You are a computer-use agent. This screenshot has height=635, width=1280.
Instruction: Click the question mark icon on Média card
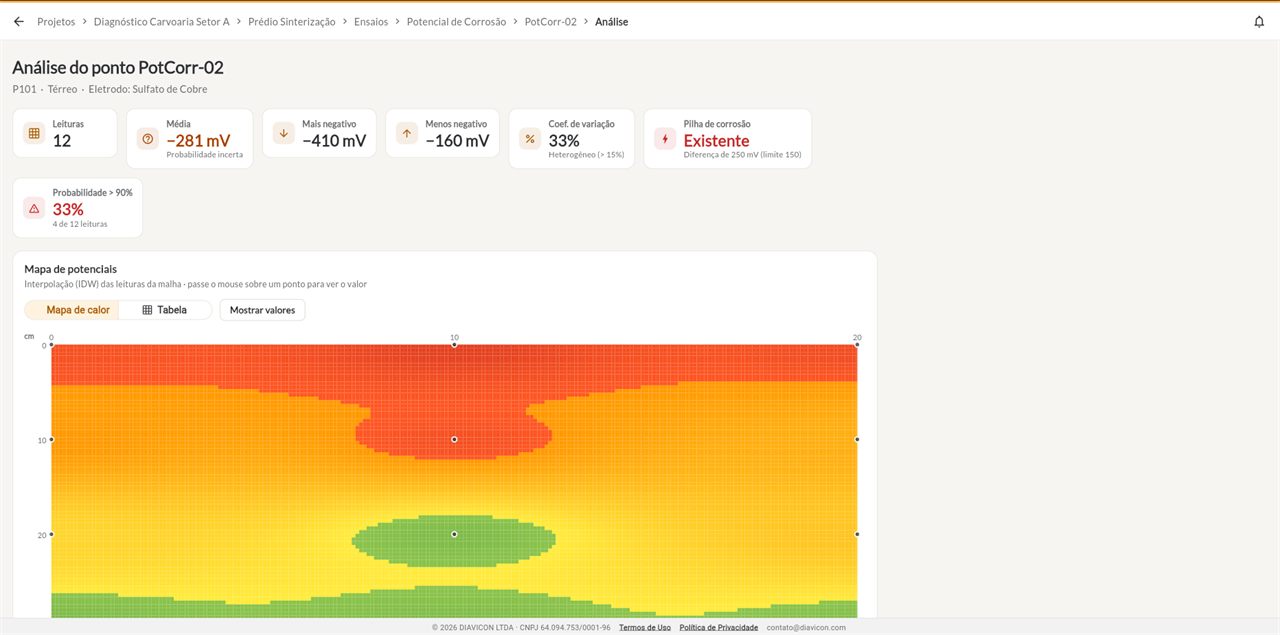pos(148,138)
